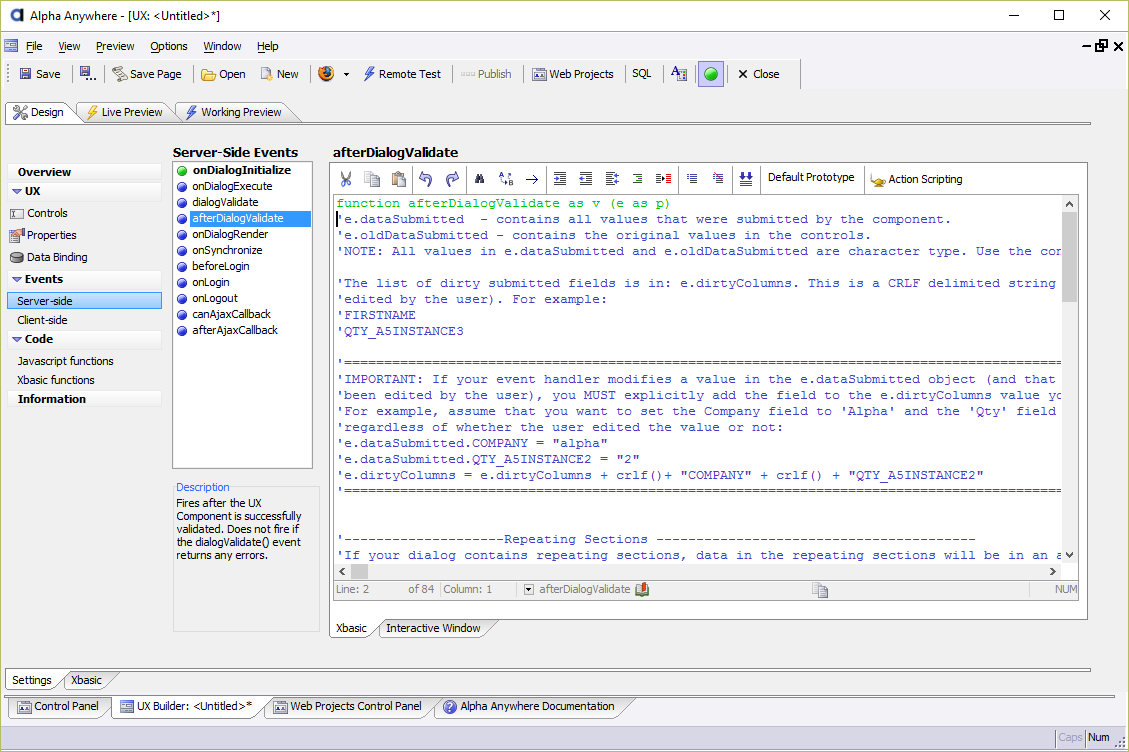1129x752 pixels.
Task: Click the Copy icon in the editor toolbar
Action: 372,179
